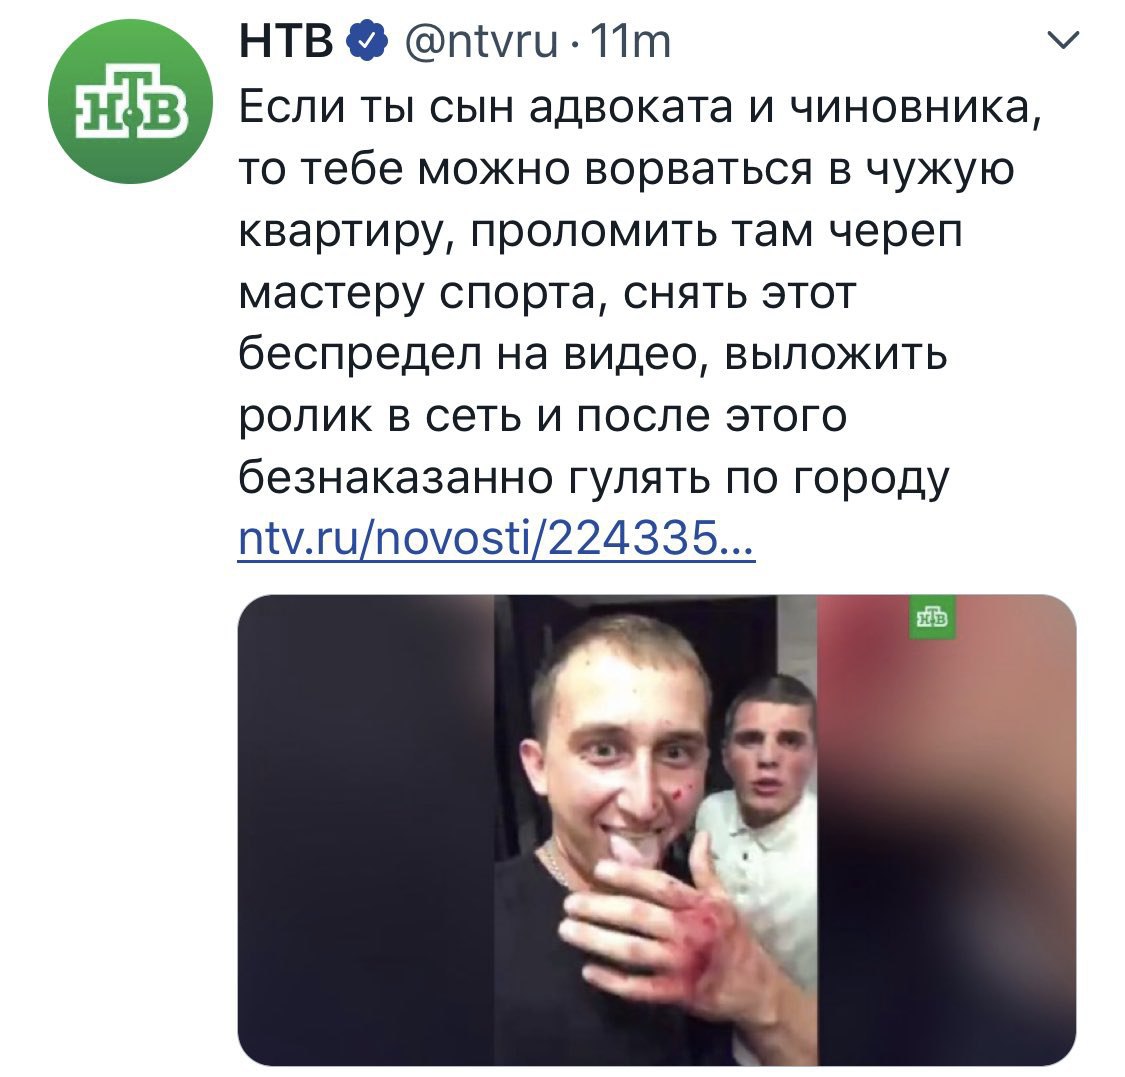Click the blue verified badge next to НТВ
Viewport: 1125px width, 1077px height.
(x=367, y=42)
